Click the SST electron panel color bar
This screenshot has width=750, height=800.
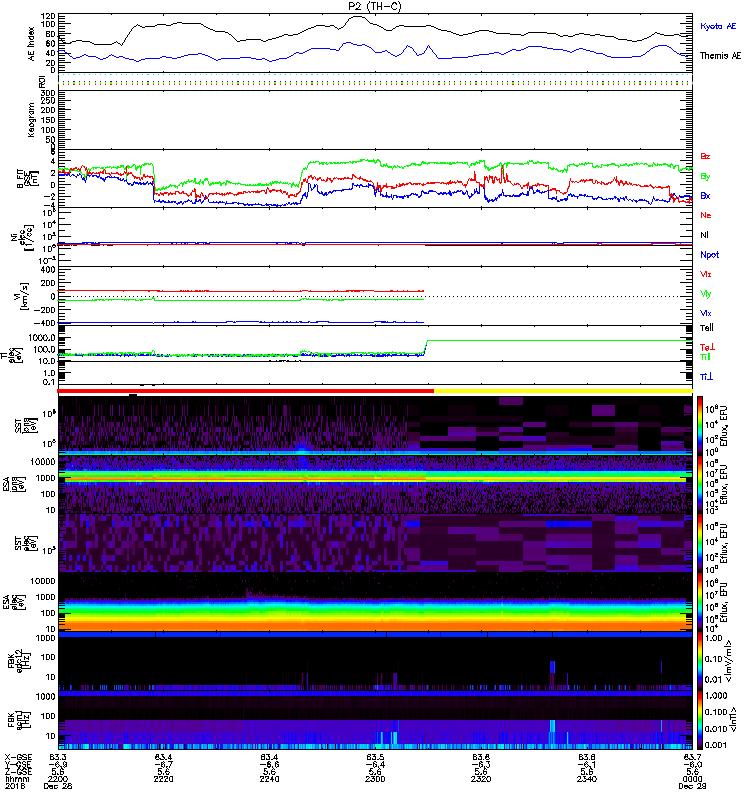coord(700,543)
